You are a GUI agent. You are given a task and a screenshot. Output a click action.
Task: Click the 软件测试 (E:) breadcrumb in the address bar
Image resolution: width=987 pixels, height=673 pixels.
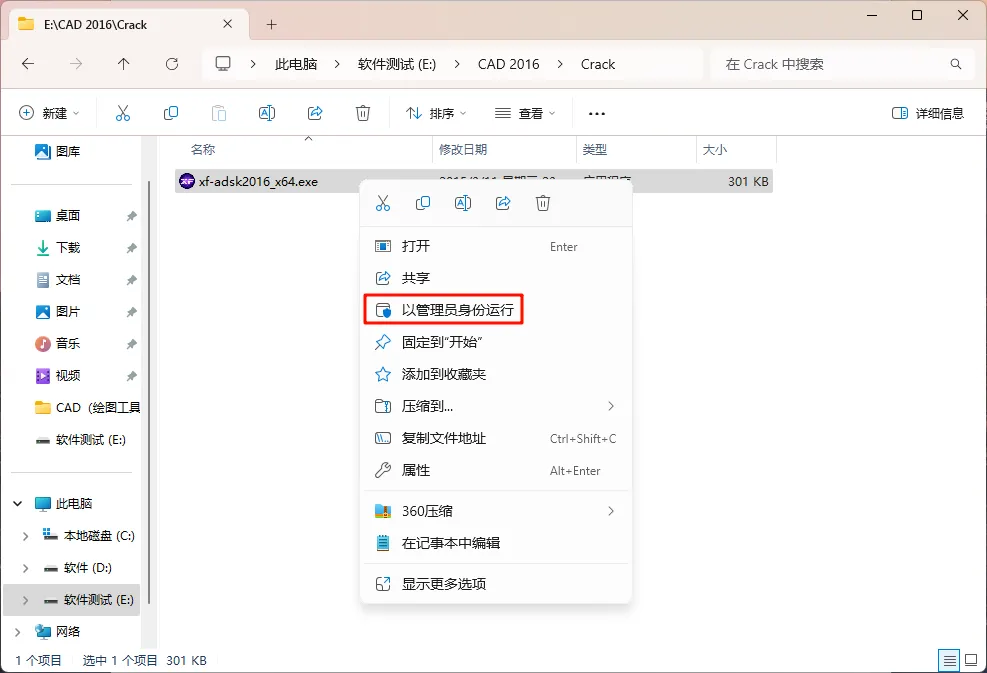tap(397, 64)
